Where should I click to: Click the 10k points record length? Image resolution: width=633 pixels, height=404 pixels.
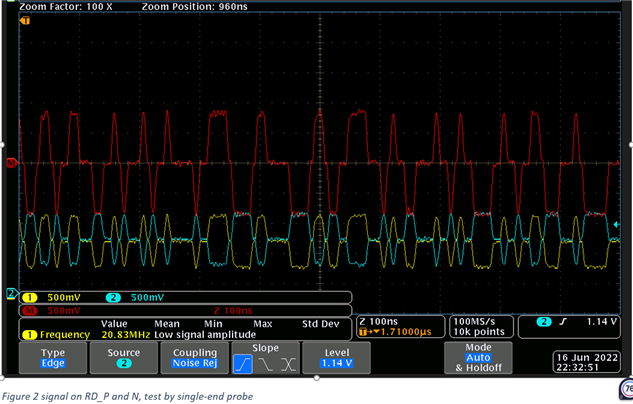479,332
